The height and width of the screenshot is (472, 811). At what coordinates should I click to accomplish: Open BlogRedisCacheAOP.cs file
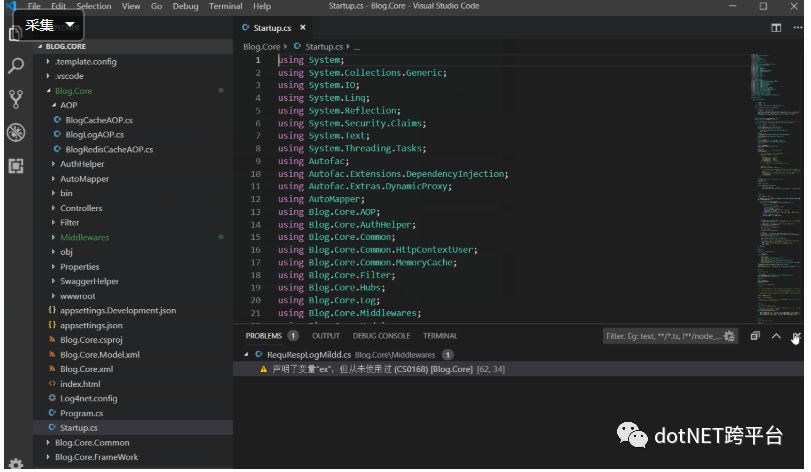tap(109, 149)
